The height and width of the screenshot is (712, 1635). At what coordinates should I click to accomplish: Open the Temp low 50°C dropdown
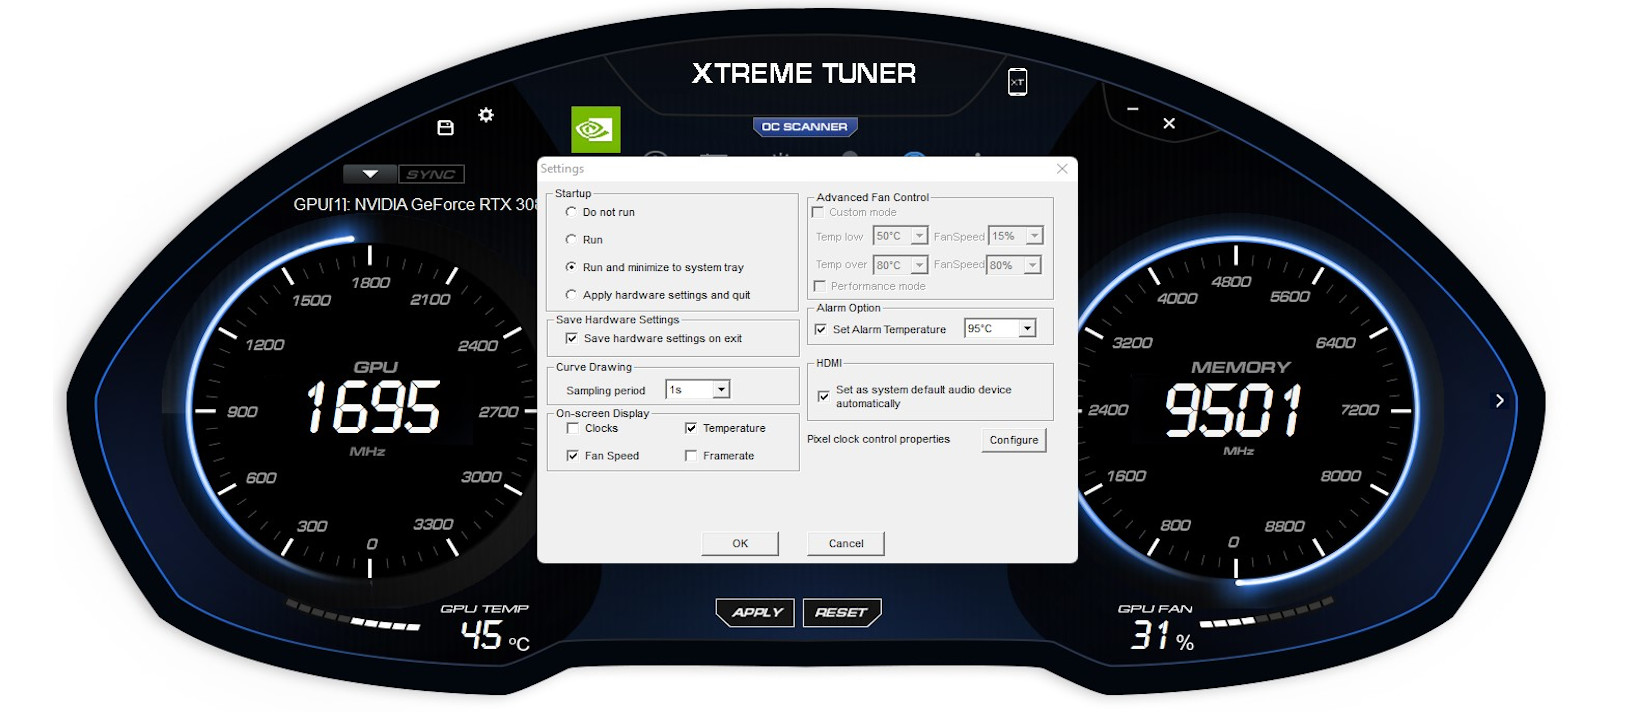(x=901, y=237)
